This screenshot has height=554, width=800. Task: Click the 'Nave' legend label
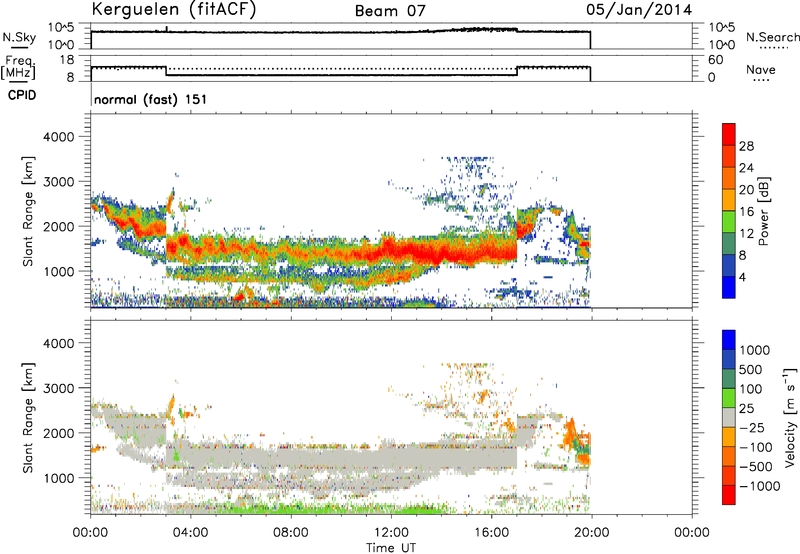point(761,69)
